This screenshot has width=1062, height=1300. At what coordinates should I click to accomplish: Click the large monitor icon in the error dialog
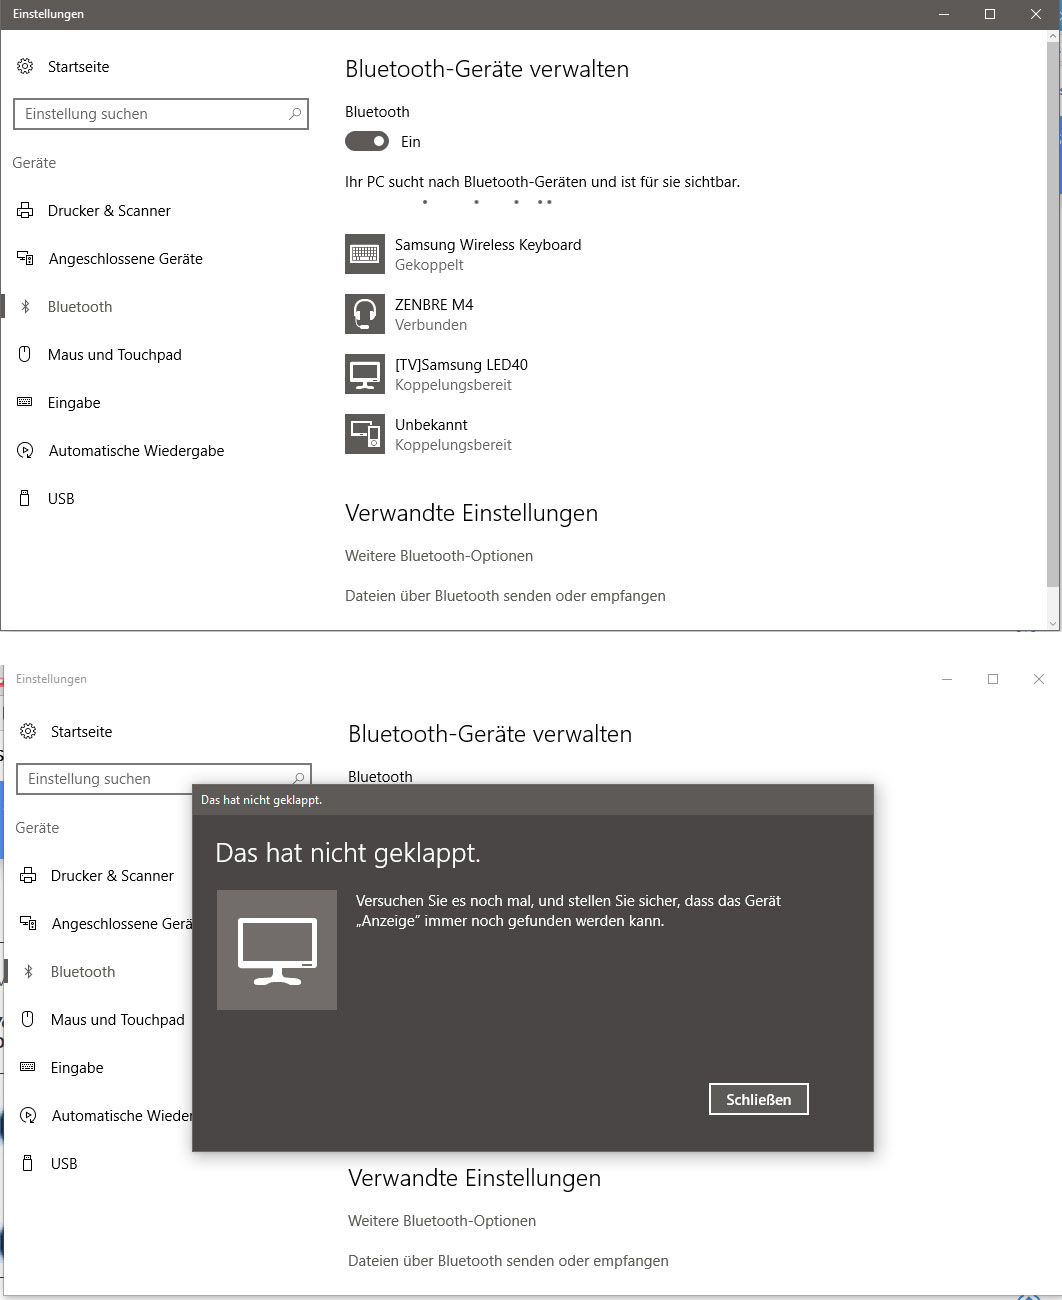tap(277, 950)
